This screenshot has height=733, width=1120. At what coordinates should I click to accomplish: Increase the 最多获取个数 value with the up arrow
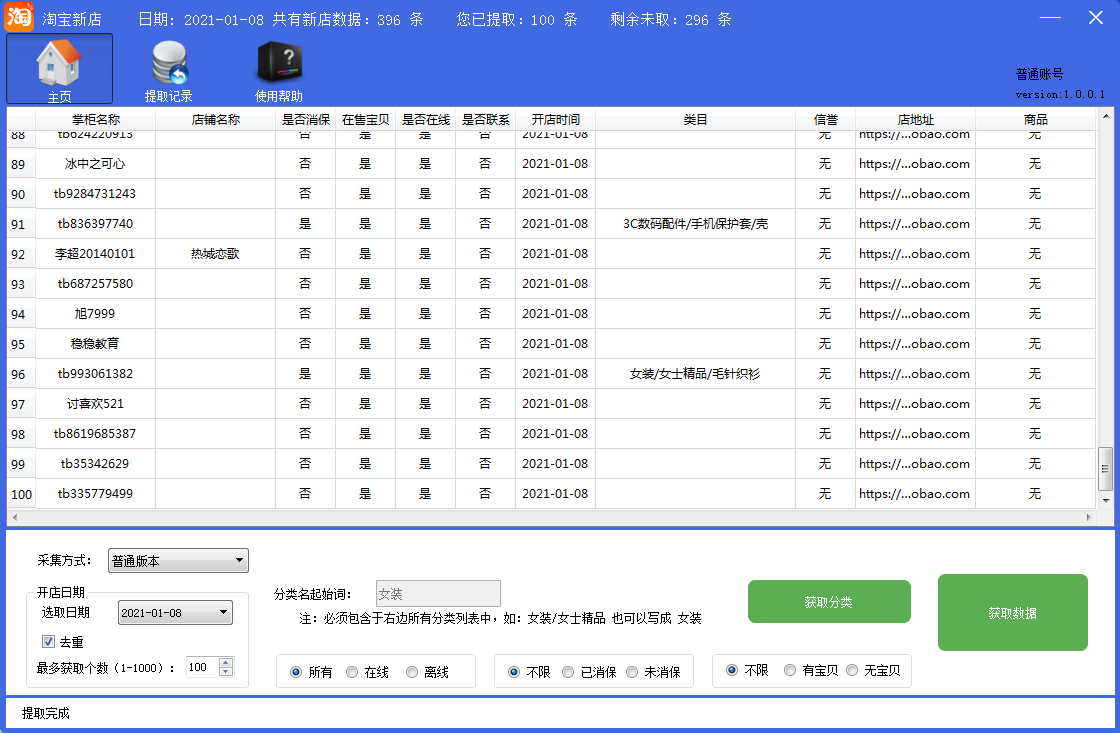pyautogui.click(x=226, y=662)
